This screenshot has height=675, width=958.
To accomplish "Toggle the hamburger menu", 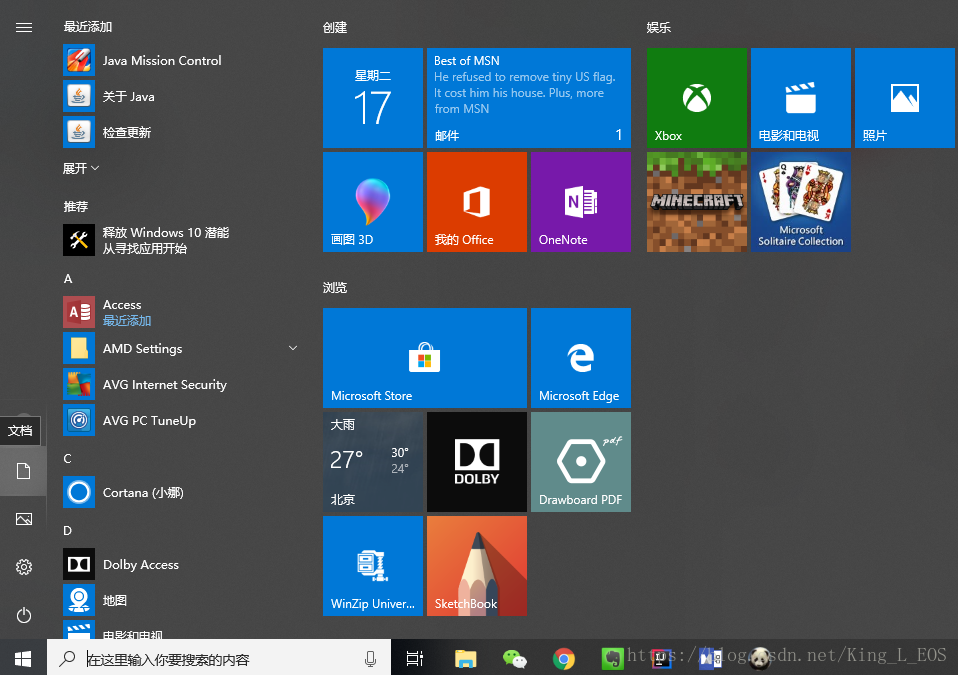I will 24,27.
